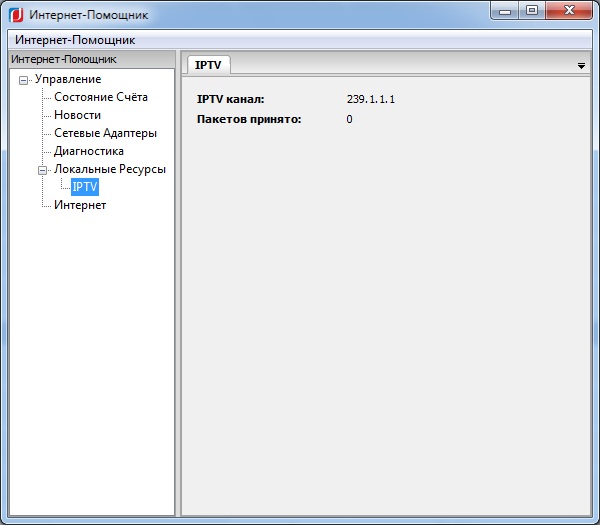Click the Интернет-Помощник app icon in title bar

(15, 15)
